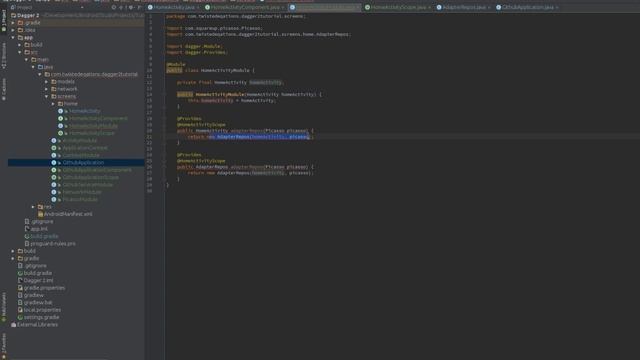Collapse the src folder arrow
This screenshot has height=360, width=640.
[20, 52]
